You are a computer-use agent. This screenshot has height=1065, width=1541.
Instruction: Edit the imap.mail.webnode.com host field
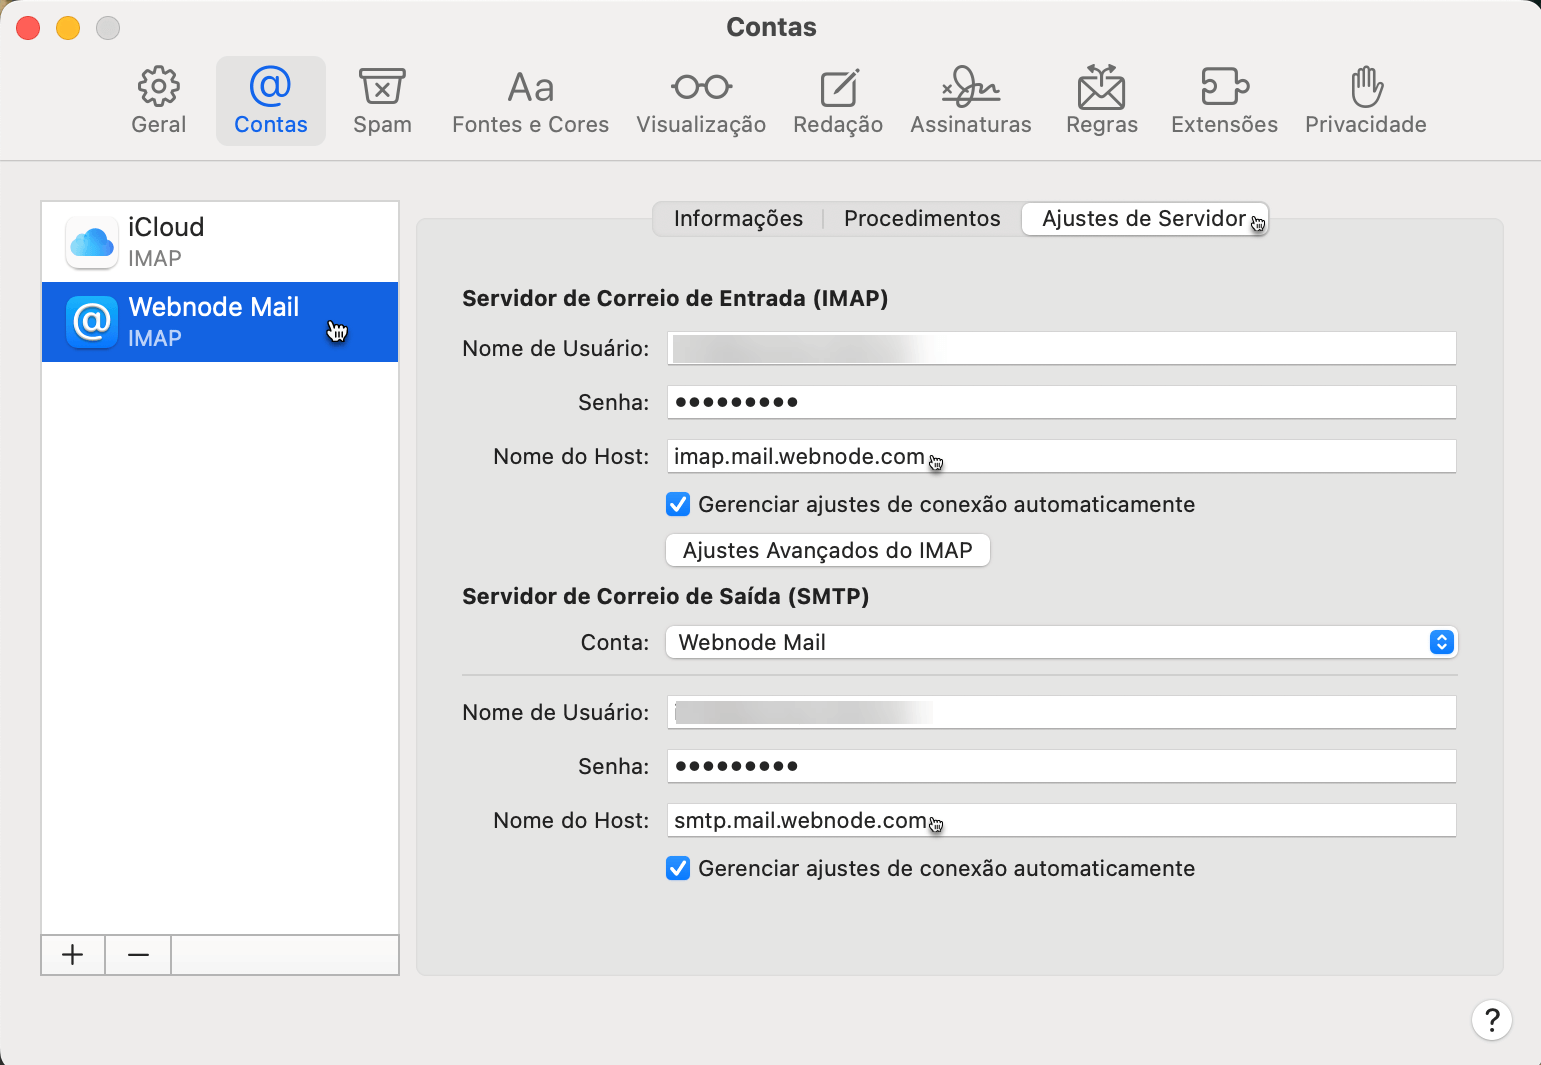click(x=1061, y=456)
